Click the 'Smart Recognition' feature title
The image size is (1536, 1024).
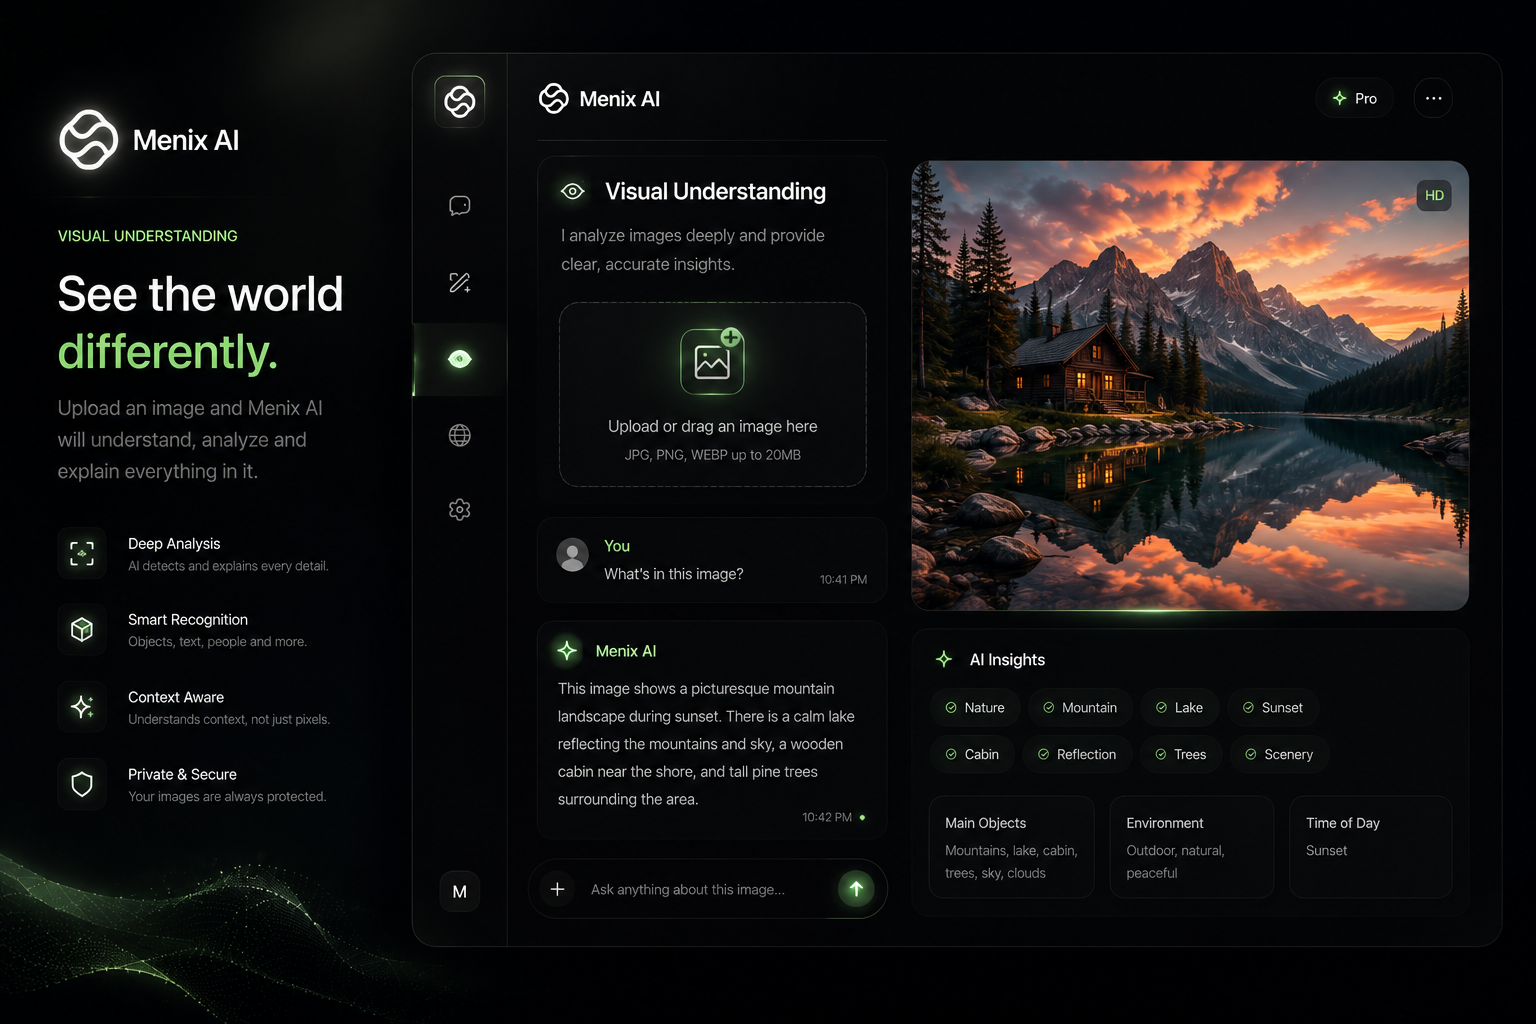point(188,620)
